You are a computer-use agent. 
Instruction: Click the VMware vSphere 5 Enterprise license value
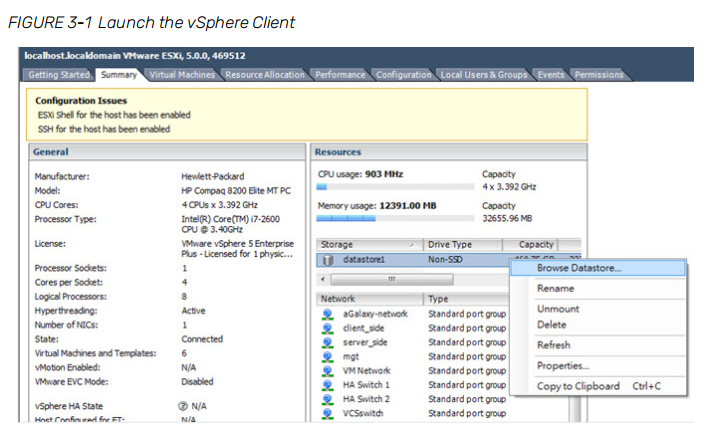[x=238, y=249]
